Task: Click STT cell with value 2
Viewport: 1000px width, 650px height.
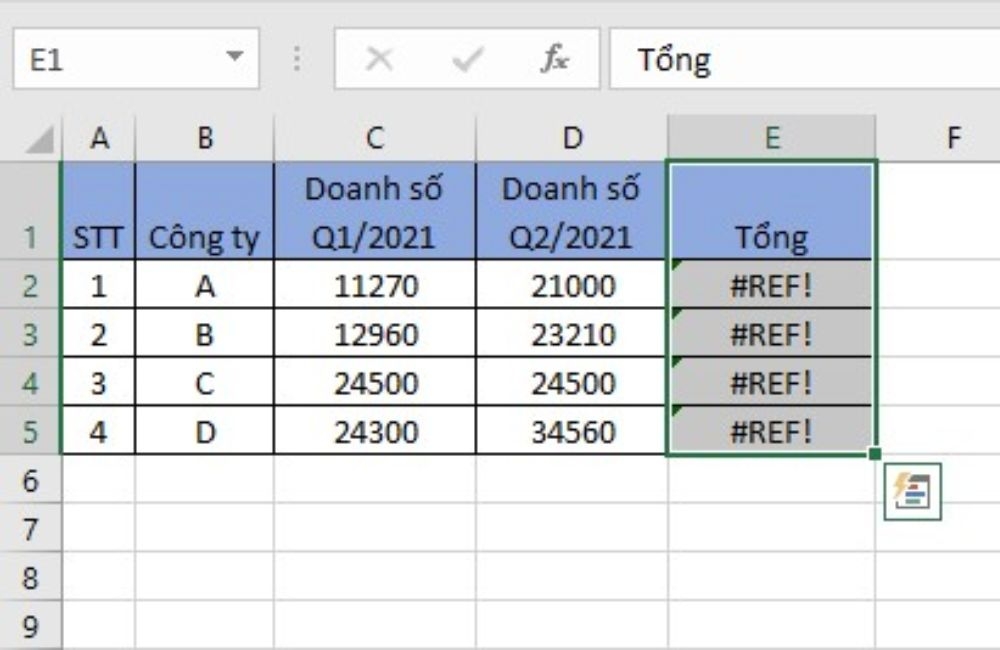Action: (99, 333)
